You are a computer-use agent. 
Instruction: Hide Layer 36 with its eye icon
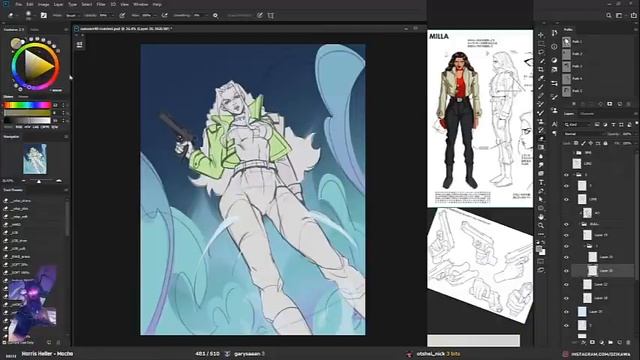(x=566, y=271)
